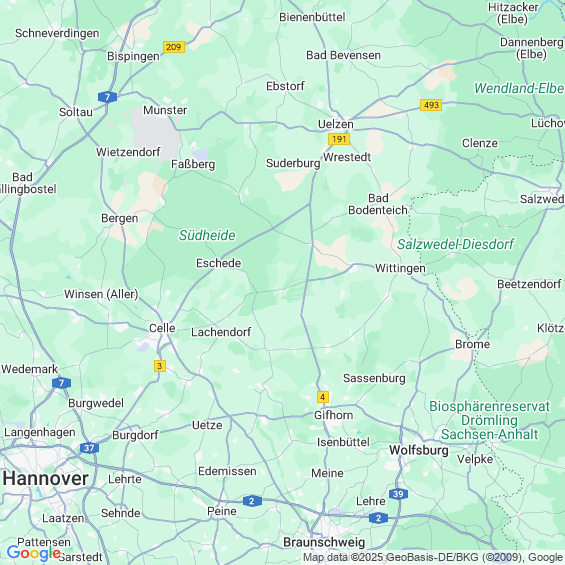
Task: Click the blue A7 shield near Soltau
Action: tap(107, 97)
